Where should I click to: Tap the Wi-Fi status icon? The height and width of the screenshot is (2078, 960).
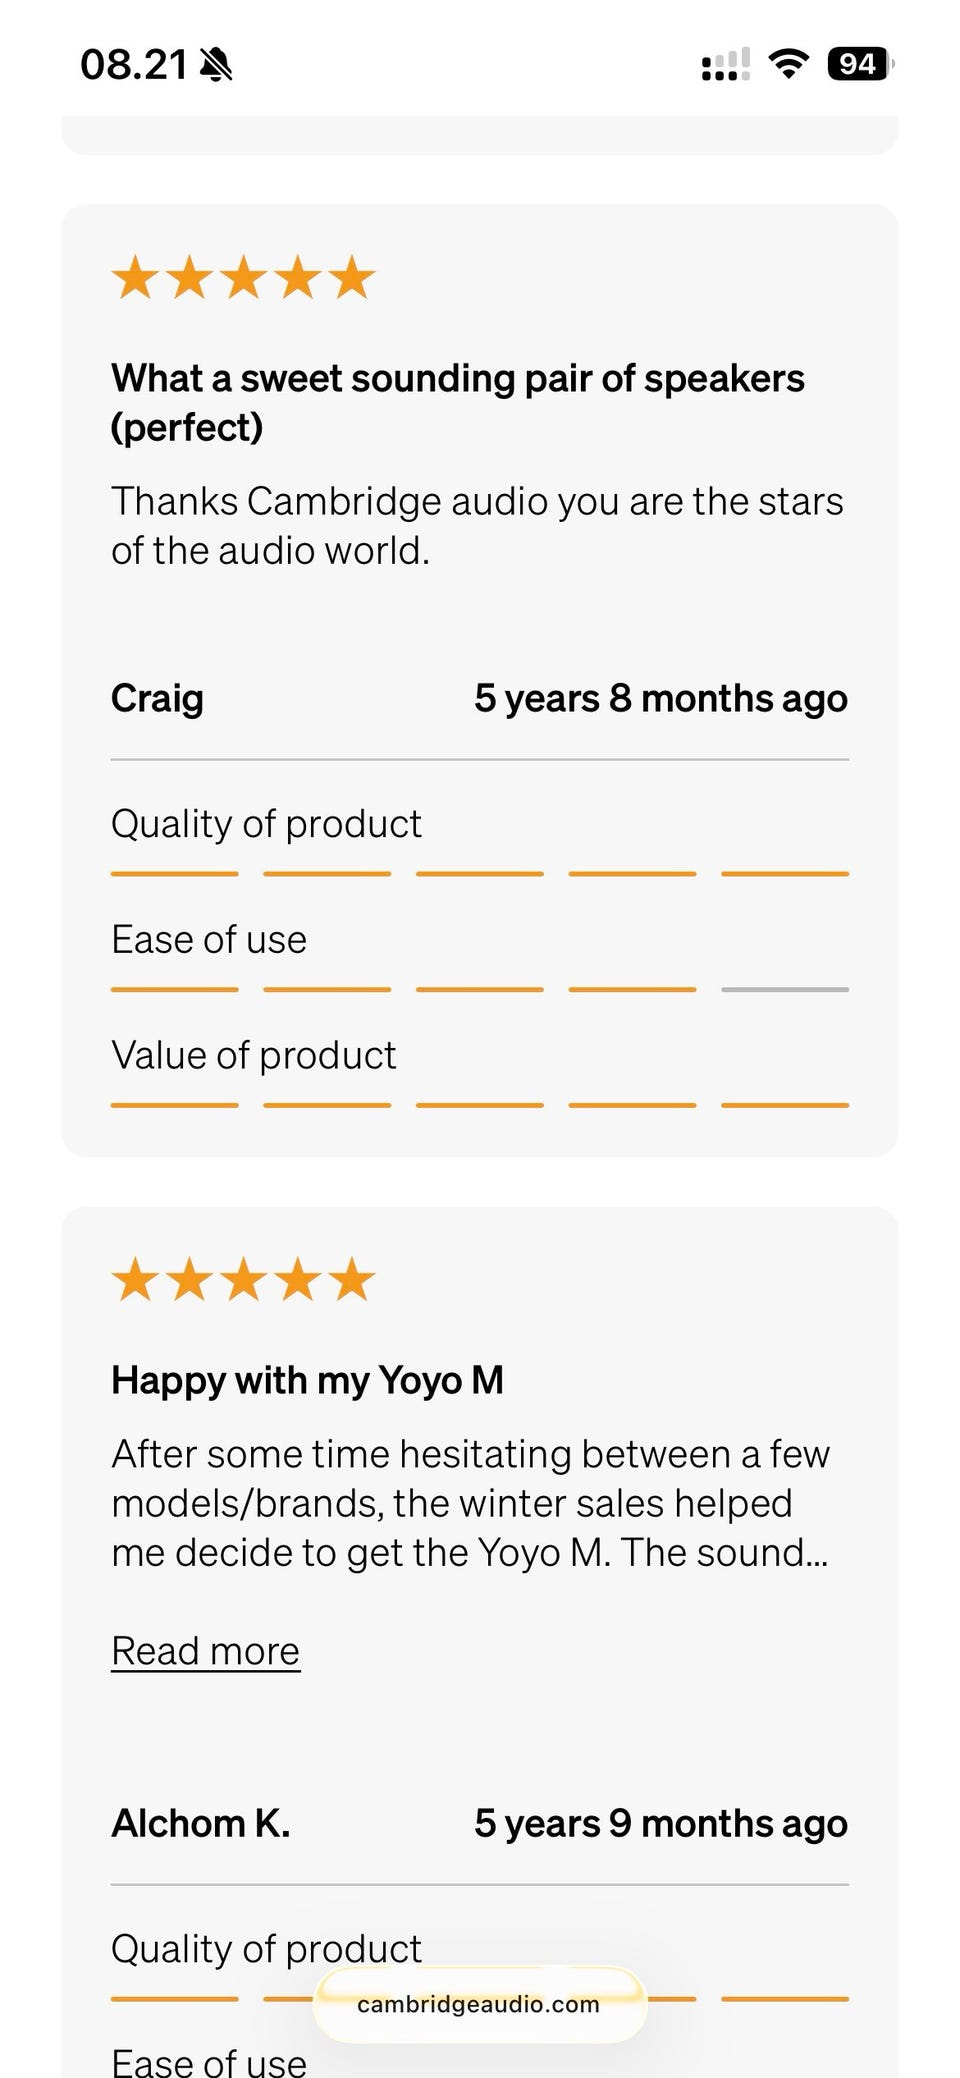[788, 64]
